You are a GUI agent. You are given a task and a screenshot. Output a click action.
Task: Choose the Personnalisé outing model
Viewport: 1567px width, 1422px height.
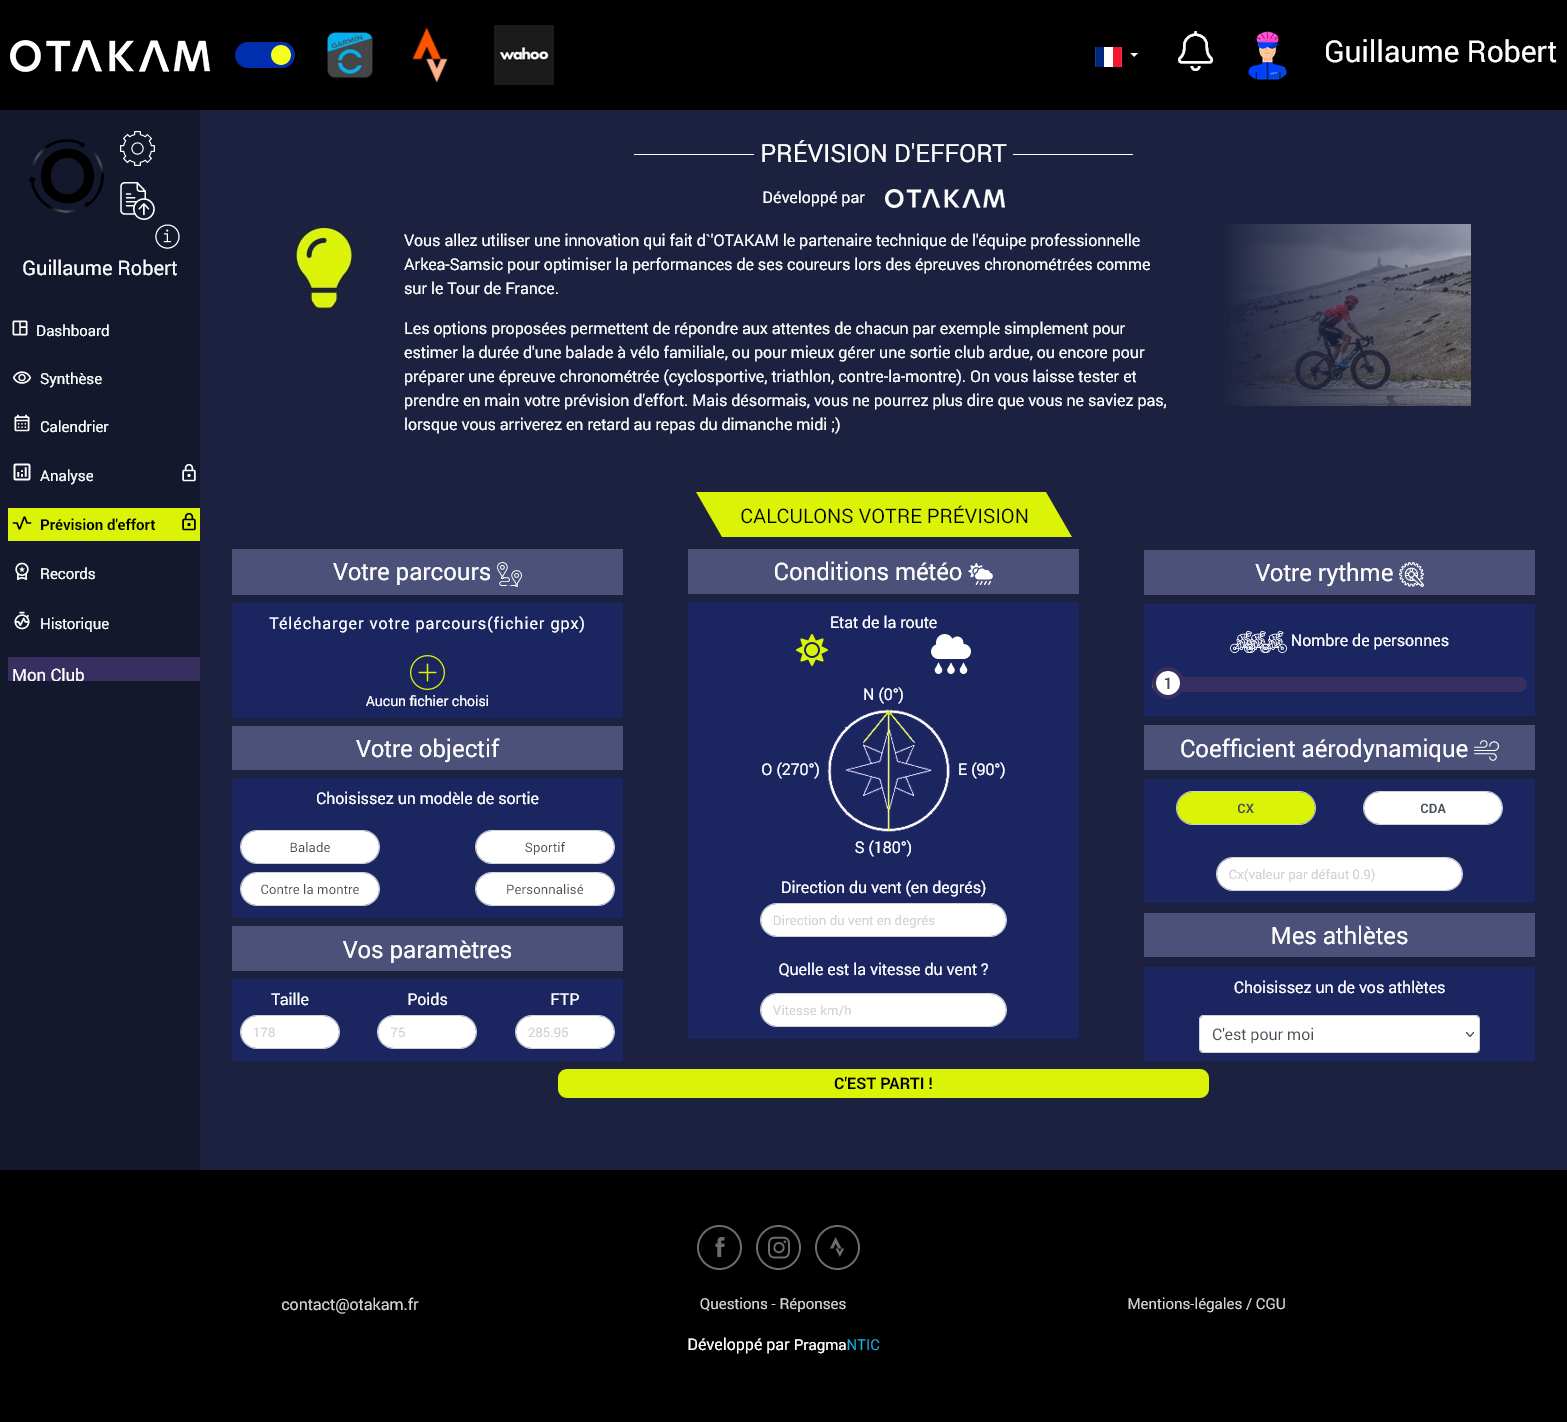(545, 889)
